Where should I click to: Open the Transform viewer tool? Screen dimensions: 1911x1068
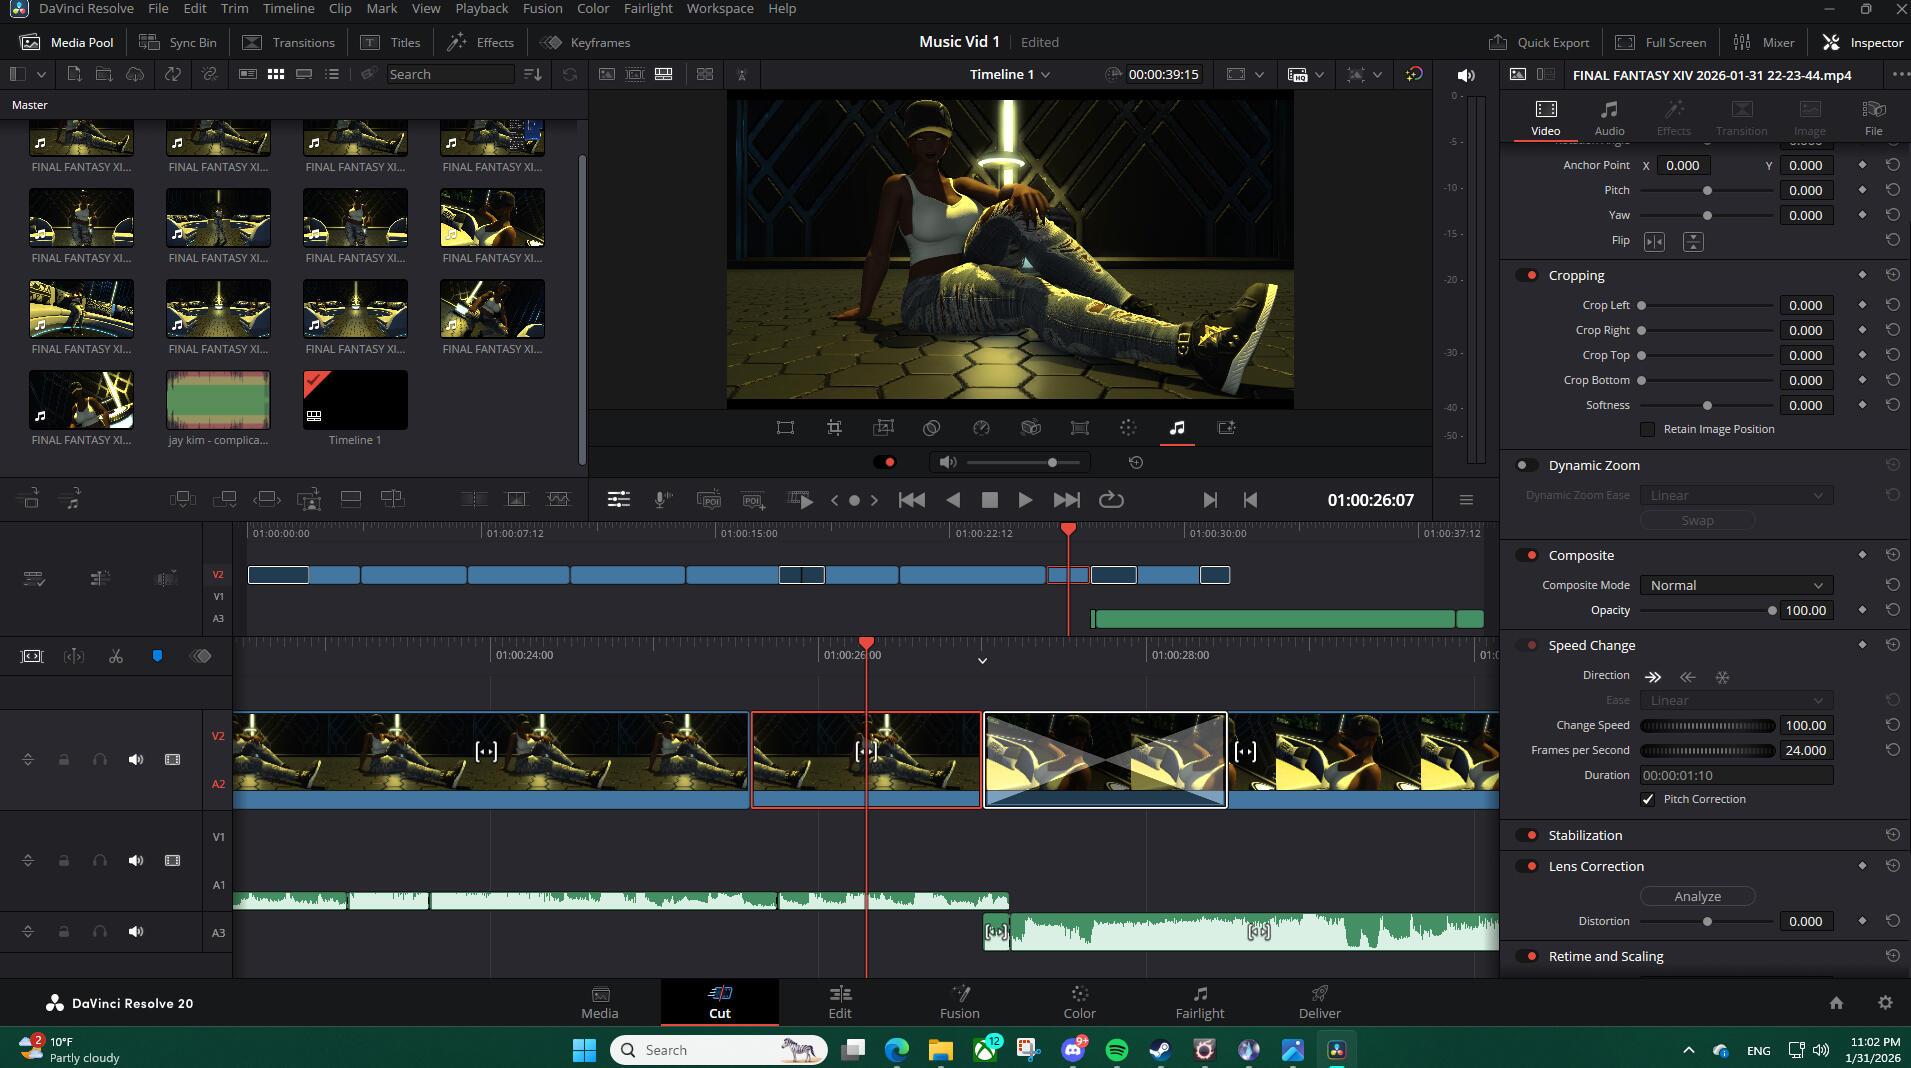[785, 428]
